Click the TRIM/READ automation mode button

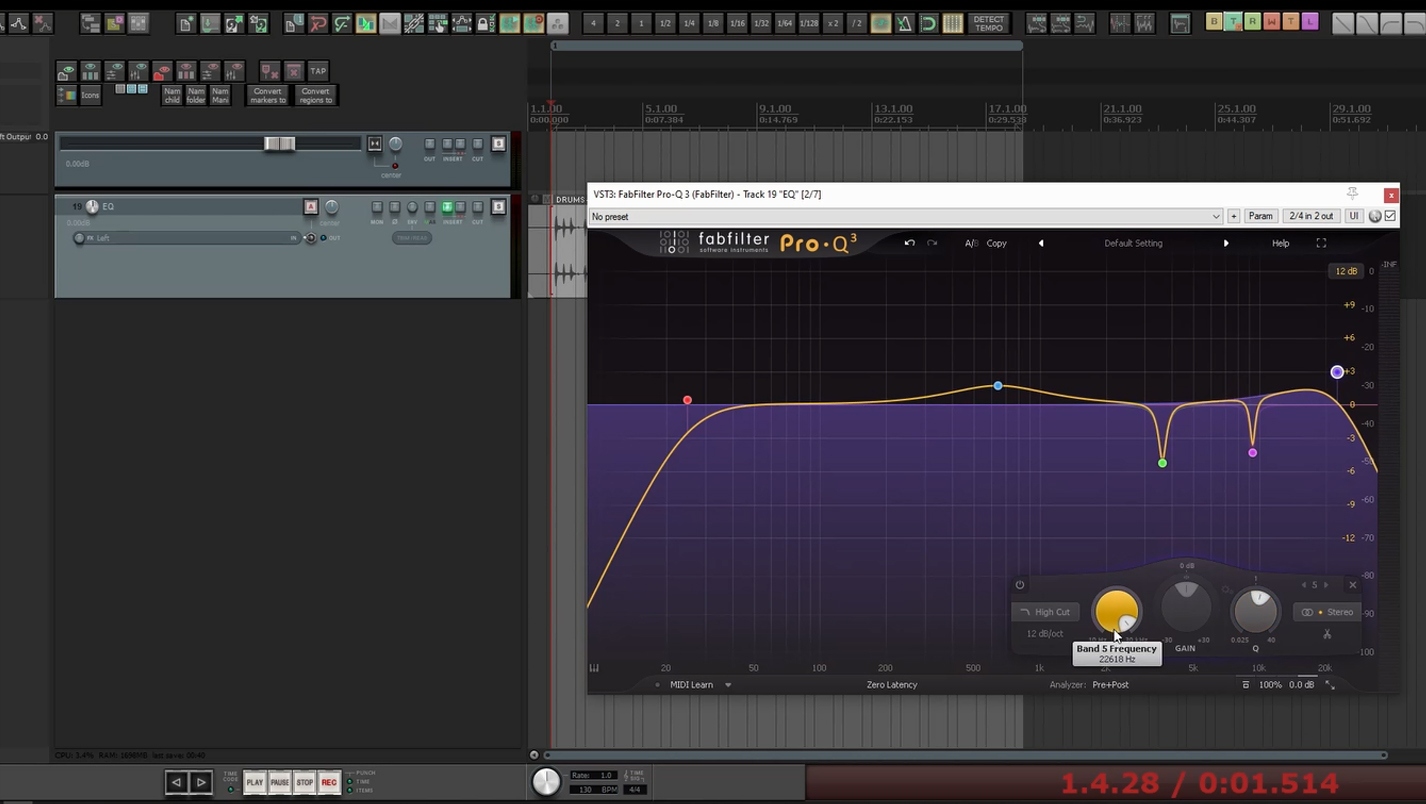[412, 238]
